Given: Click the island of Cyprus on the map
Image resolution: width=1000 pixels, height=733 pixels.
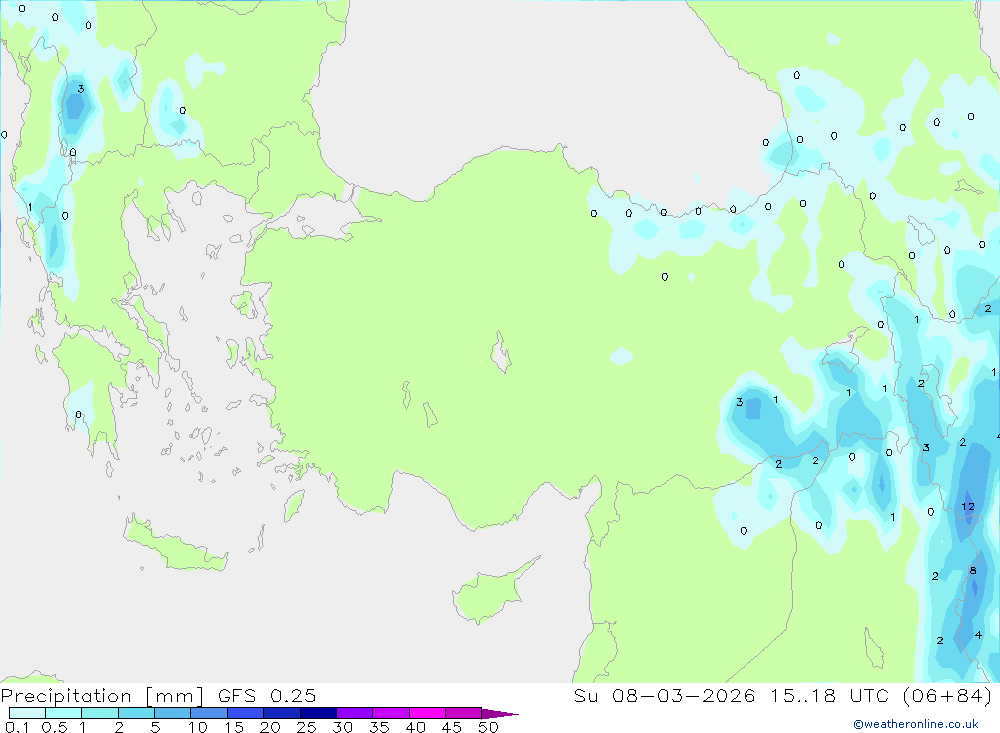Looking at the screenshot, I should pyautogui.click(x=494, y=591).
